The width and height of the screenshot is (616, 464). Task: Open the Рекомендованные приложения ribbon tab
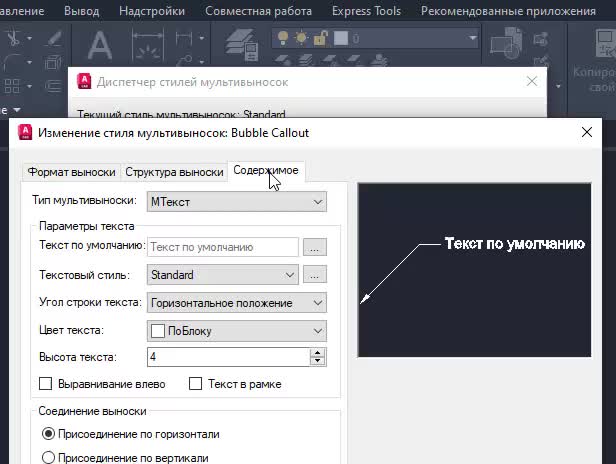508,11
